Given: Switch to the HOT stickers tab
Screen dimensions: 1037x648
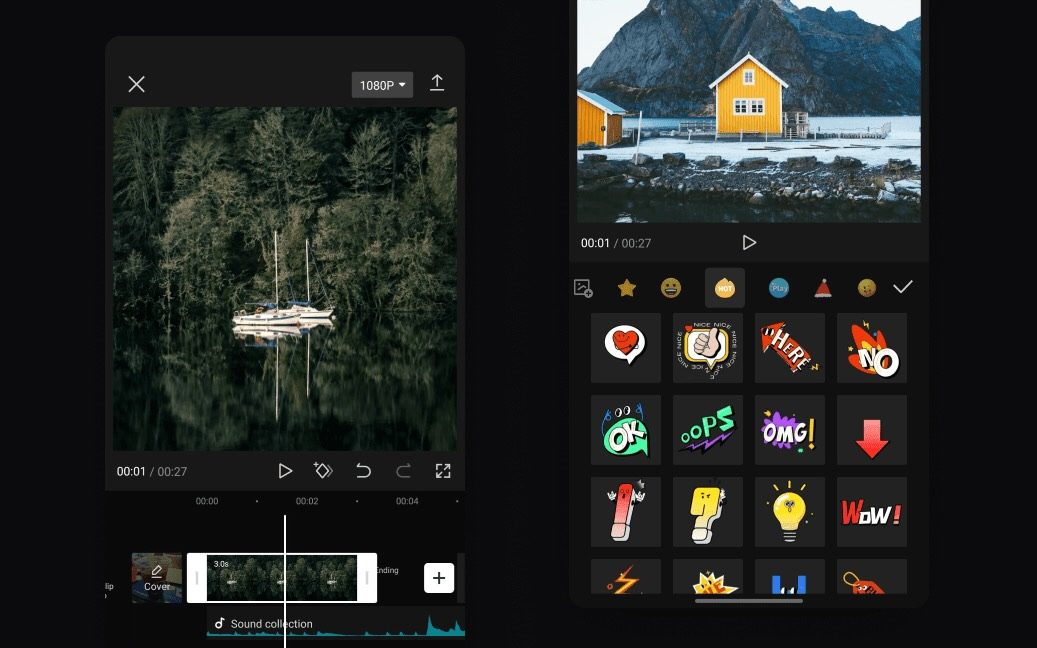Looking at the screenshot, I should point(725,288).
